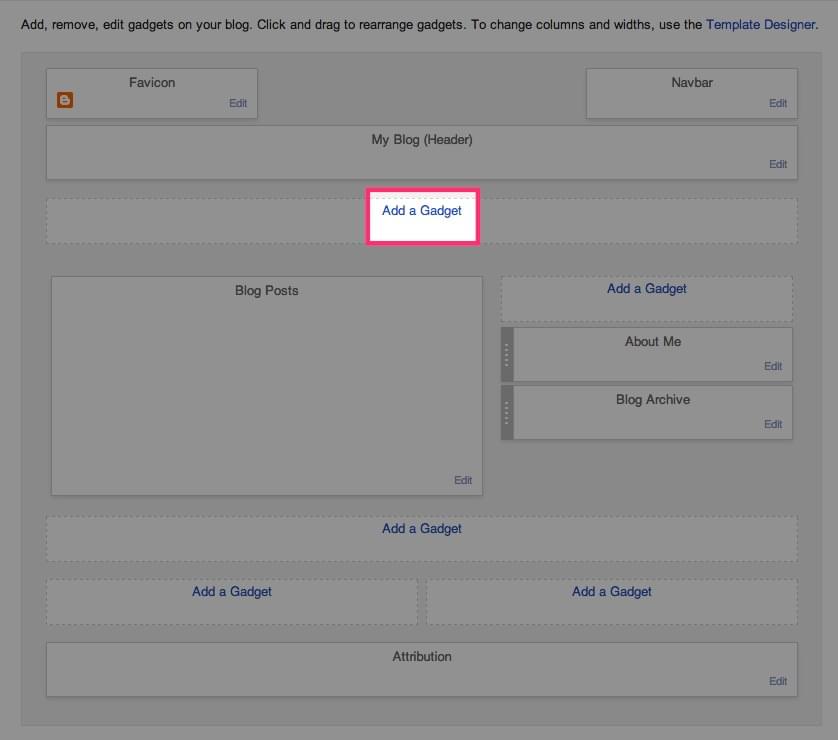Screen dimensions: 838x740
Task: Edit the Navbar gadget
Action: tap(778, 103)
